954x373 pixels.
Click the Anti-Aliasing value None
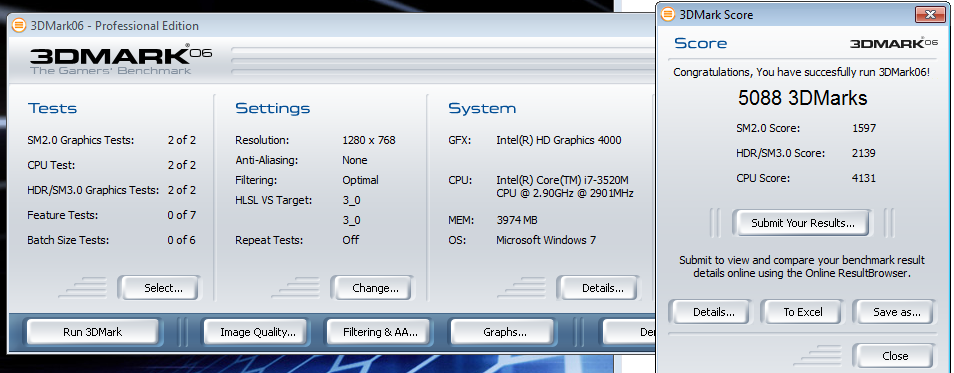coord(355,160)
